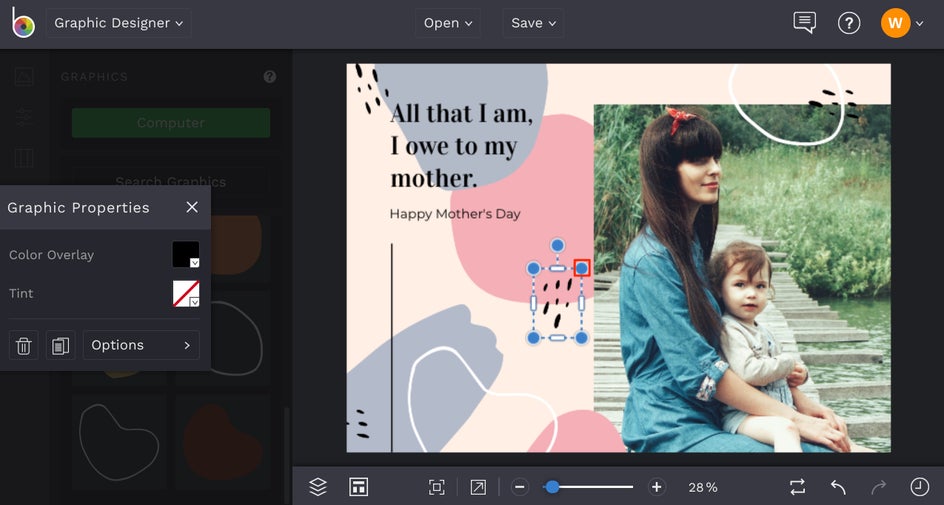Click the Color Overlay label
This screenshot has width=944, height=505.
[x=51, y=255]
